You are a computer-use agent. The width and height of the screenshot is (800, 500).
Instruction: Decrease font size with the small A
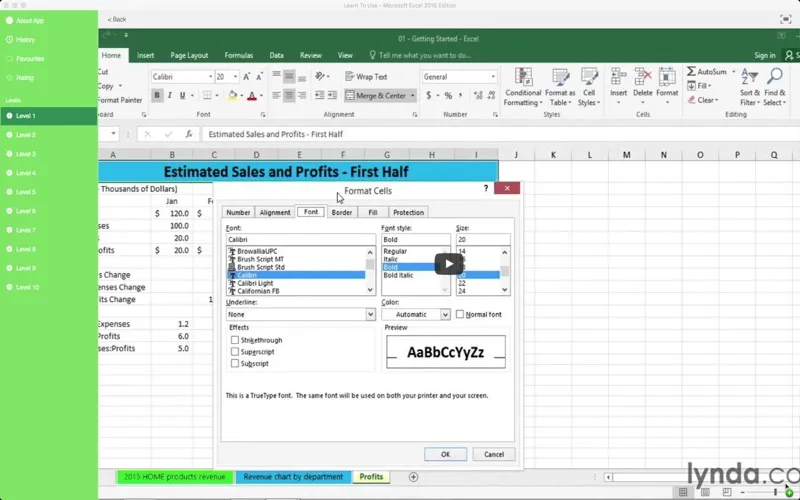coord(259,77)
